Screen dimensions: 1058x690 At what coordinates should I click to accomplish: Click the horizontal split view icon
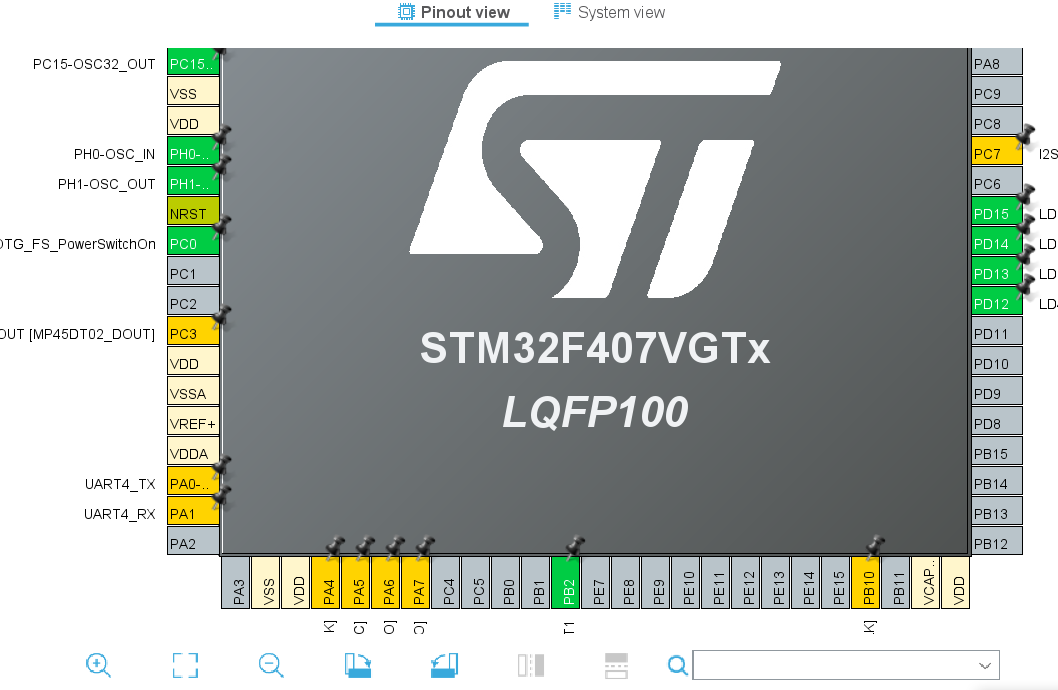click(616, 665)
